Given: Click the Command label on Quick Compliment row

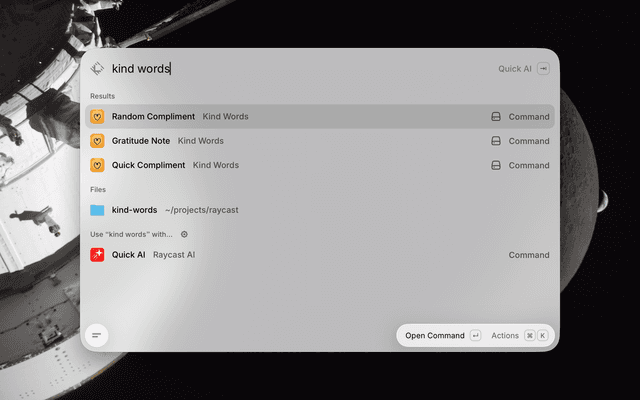Looking at the screenshot, I should 529,165.
